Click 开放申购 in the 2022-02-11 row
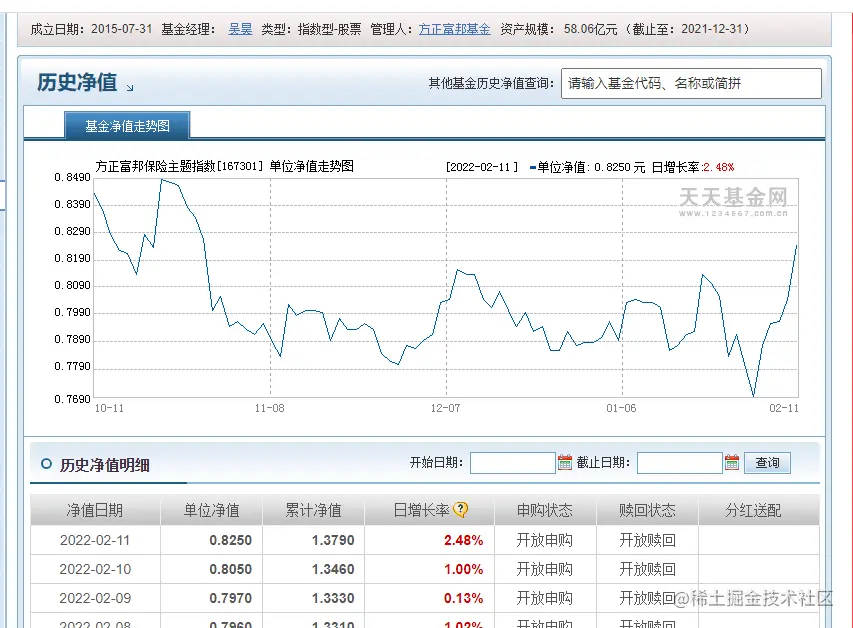The width and height of the screenshot is (853, 628). (x=545, y=540)
